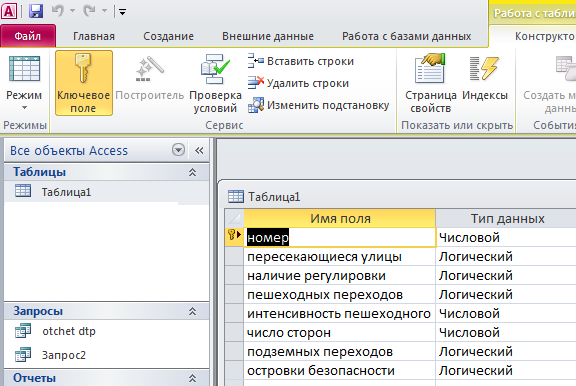Toggle Страница свойств property sheet
The height and width of the screenshot is (386, 576).
[x=431, y=83]
